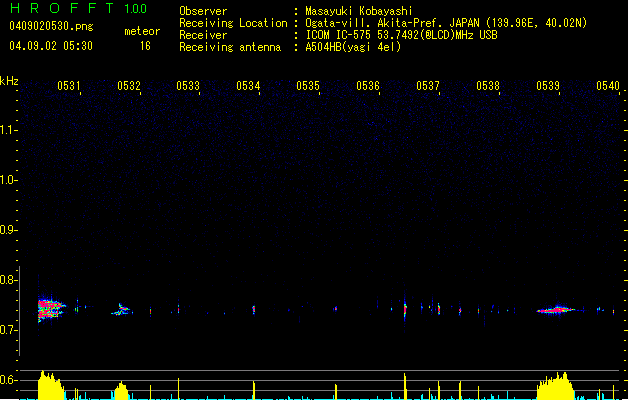Viewport: 629px width, 400px height.
Task: Click the long meteor echo near 0539
Action: tap(556, 310)
